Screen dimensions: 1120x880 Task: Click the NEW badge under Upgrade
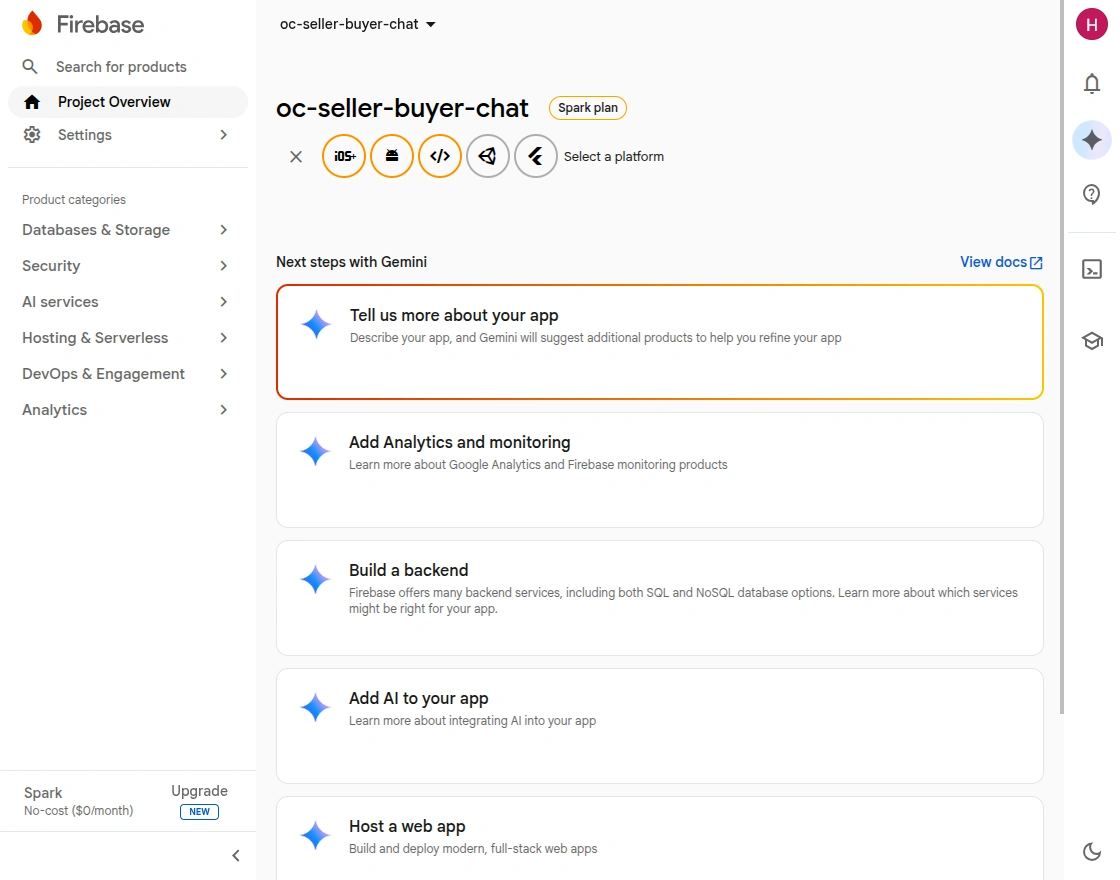point(199,811)
